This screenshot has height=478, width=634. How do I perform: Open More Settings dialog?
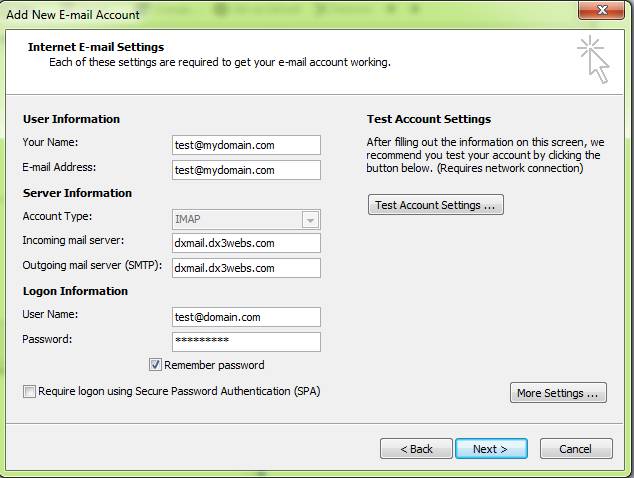(558, 393)
